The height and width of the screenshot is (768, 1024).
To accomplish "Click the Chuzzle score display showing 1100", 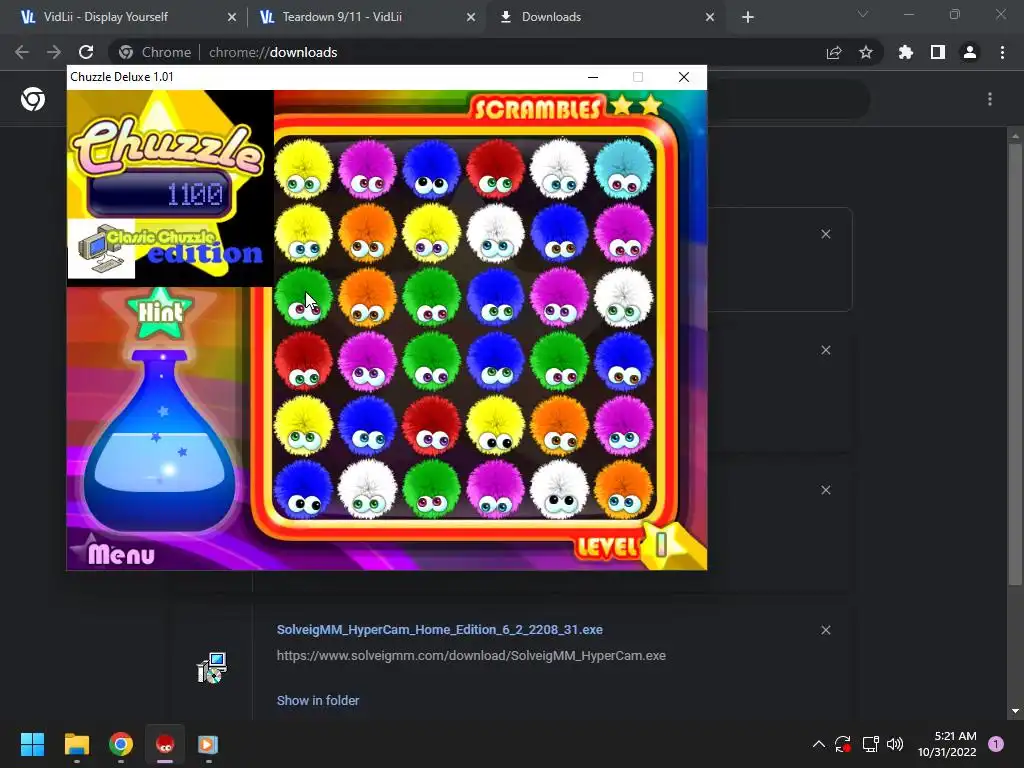I will (161, 194).
